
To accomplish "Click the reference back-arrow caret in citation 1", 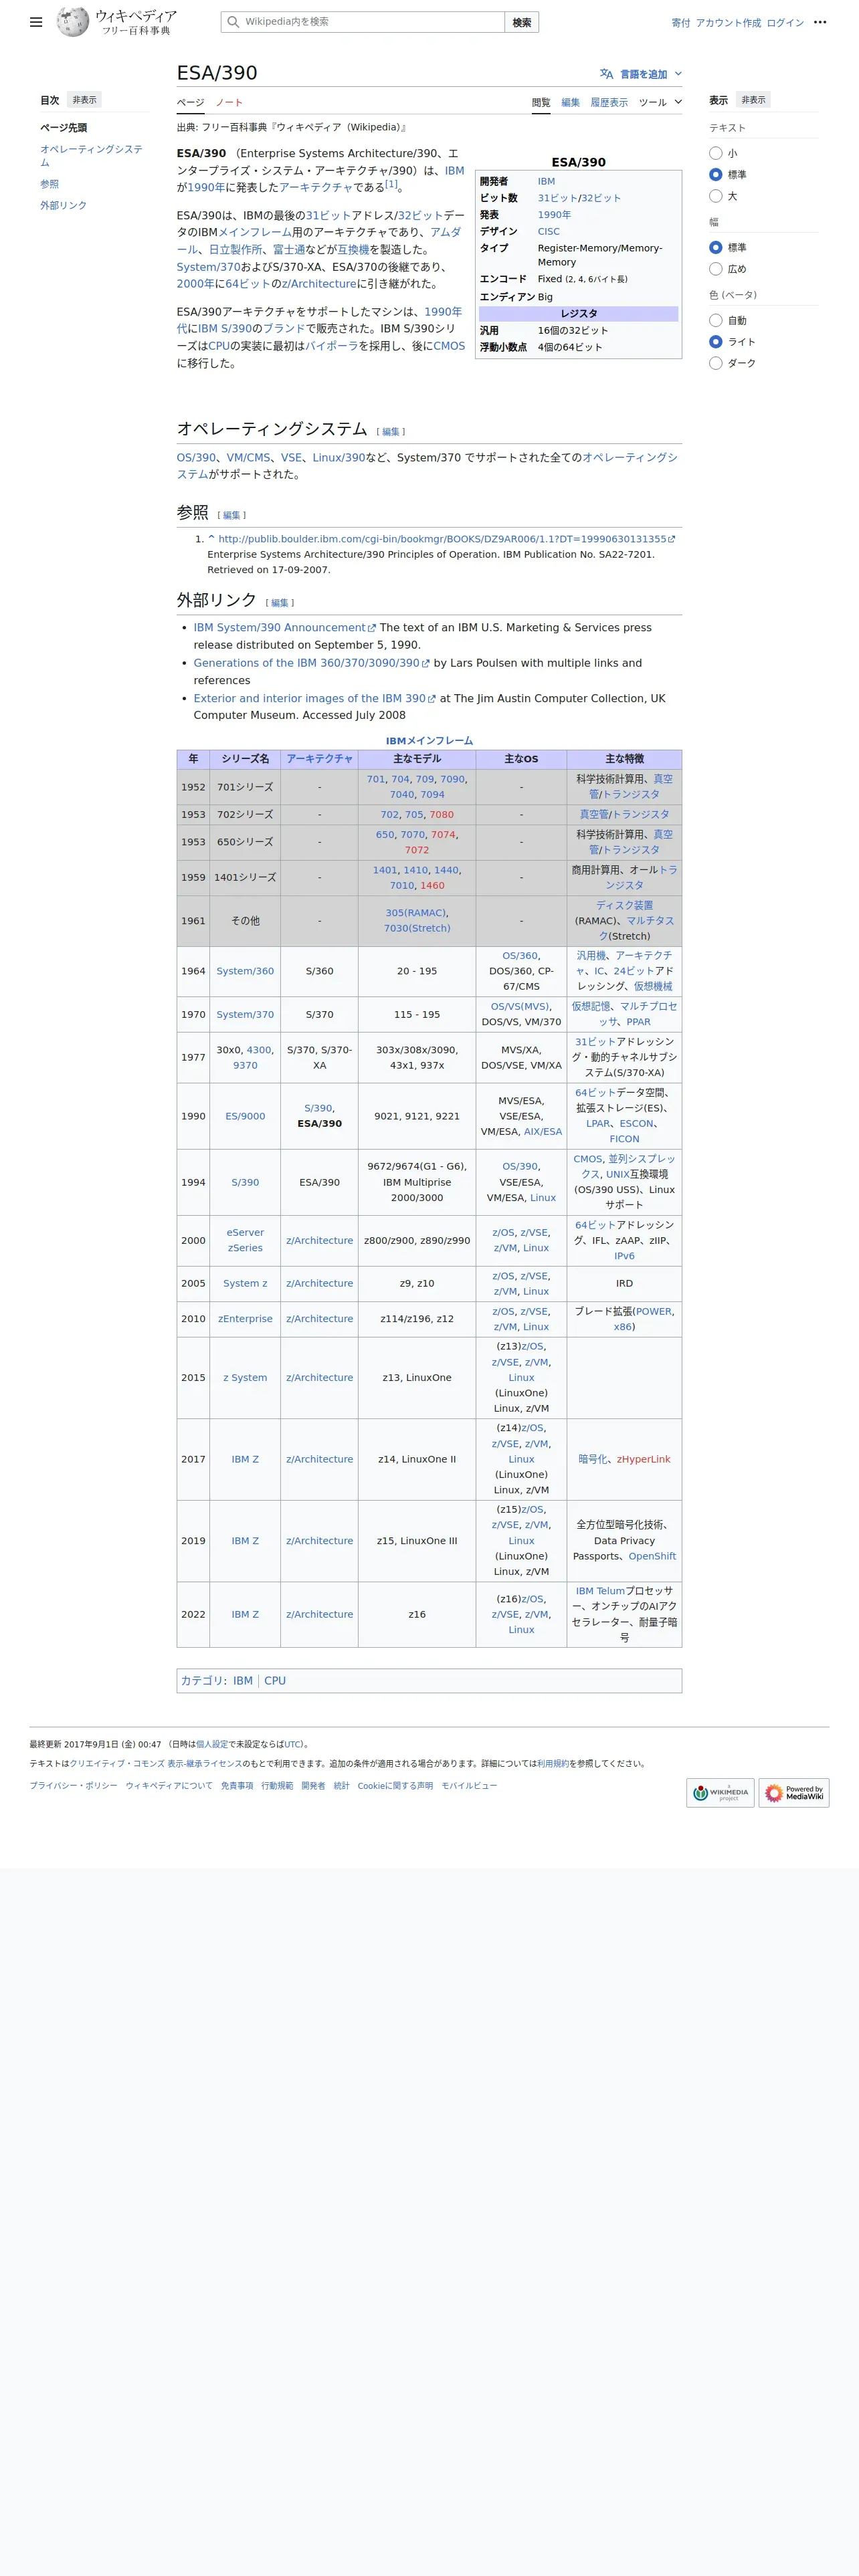I will [211, 538].
